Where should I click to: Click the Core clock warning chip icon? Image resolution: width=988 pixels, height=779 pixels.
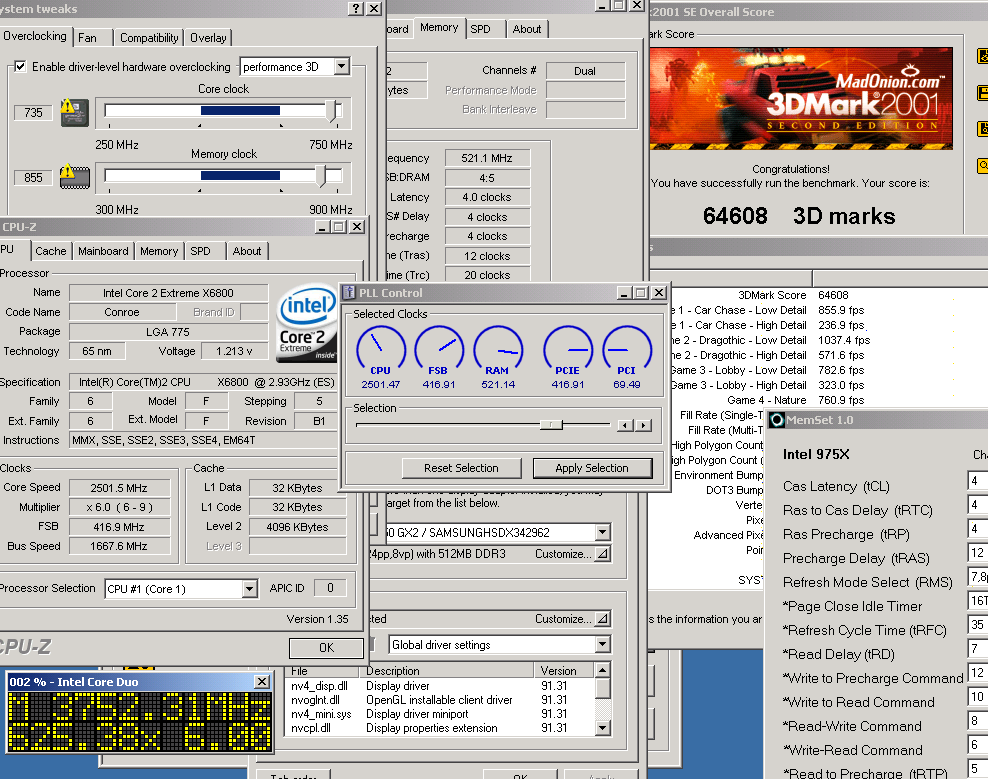[x=74, y=112]
